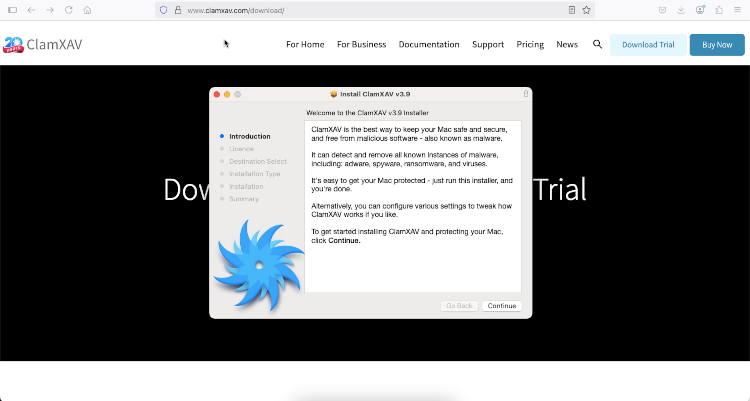Open the News page

pos(567,45)
